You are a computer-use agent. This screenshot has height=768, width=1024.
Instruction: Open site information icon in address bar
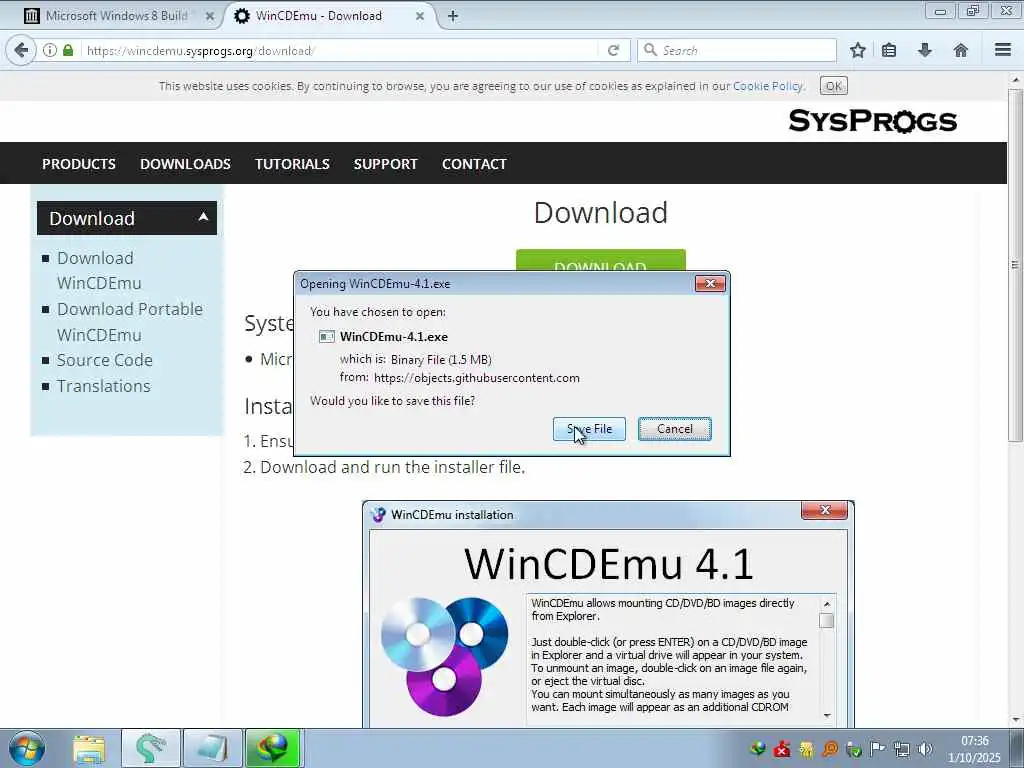[50, 50]
